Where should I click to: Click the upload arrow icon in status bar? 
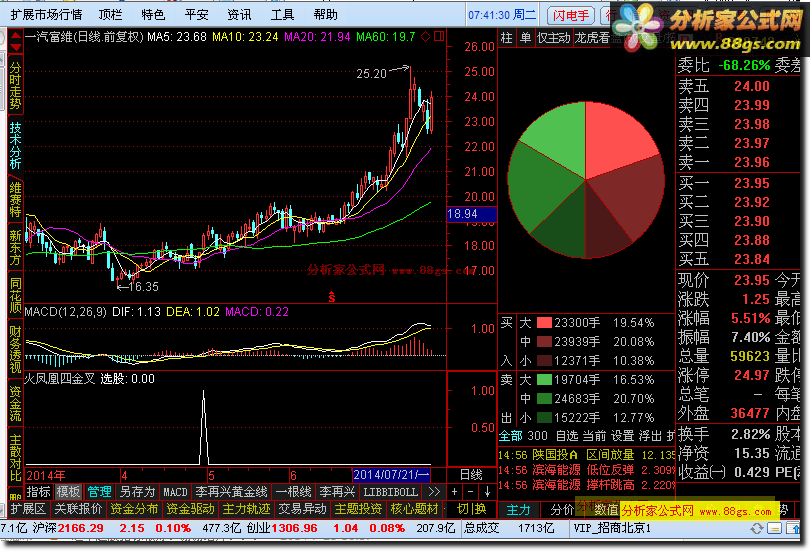click(x=793, y=528)
